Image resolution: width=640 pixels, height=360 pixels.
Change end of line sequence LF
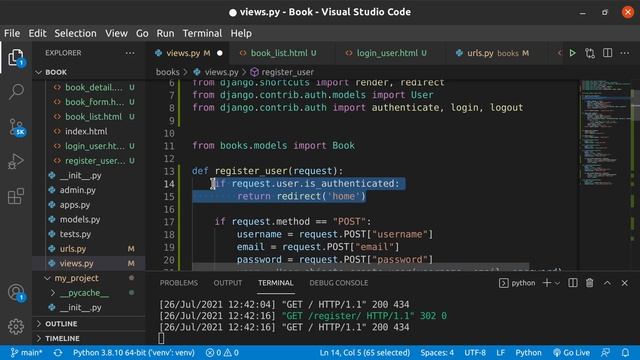tap(500, 353)
